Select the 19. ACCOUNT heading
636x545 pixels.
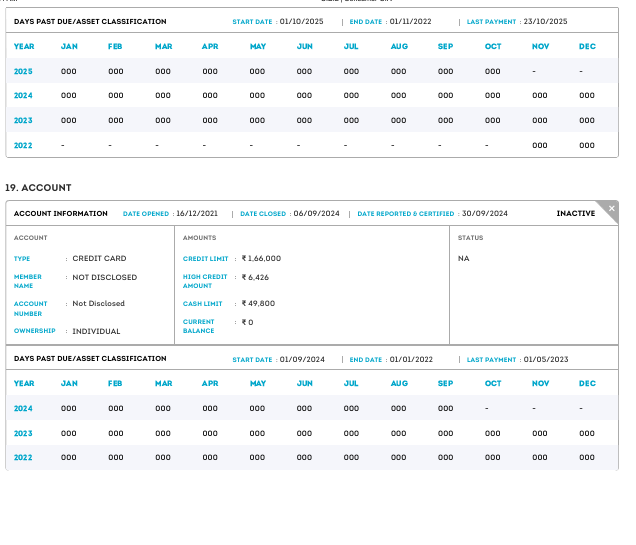tap(38, 187)
